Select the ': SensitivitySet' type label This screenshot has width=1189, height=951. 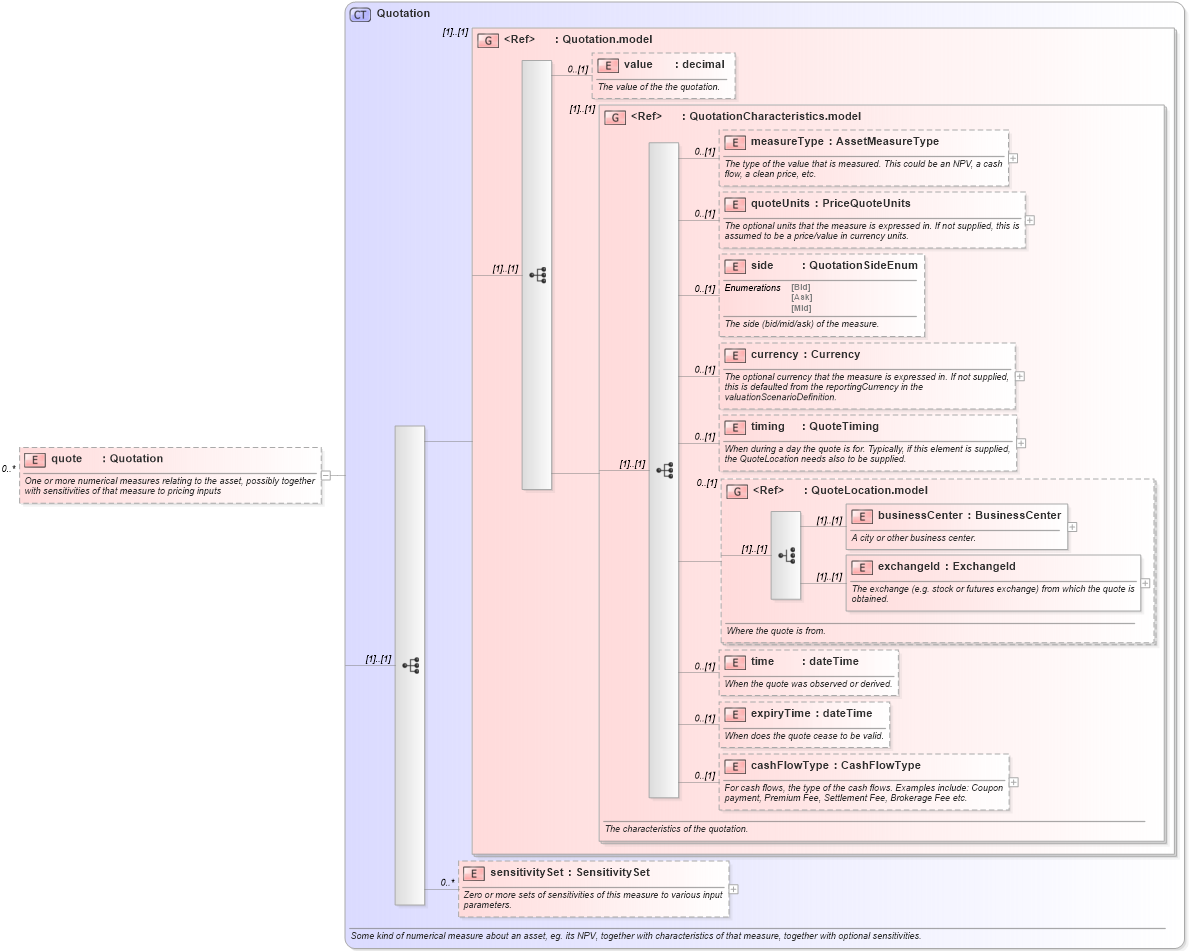tap(609, 873)
